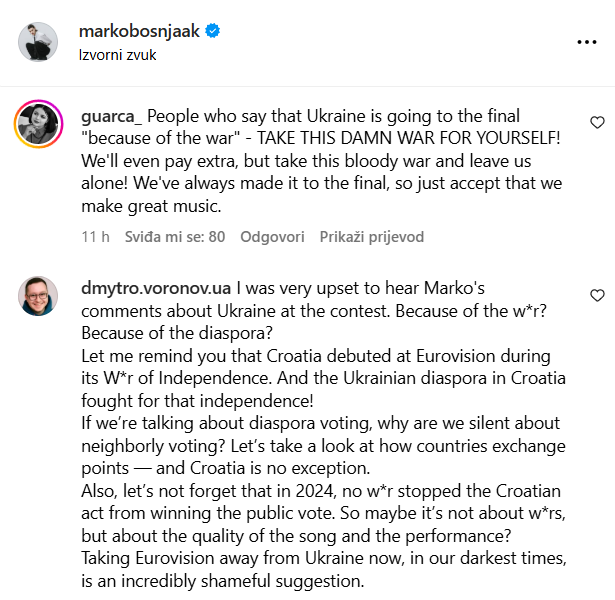This screenshot has width=615, height=600.
Task: Open the markobosnjaak username link
Action: (x=139, y=31)
